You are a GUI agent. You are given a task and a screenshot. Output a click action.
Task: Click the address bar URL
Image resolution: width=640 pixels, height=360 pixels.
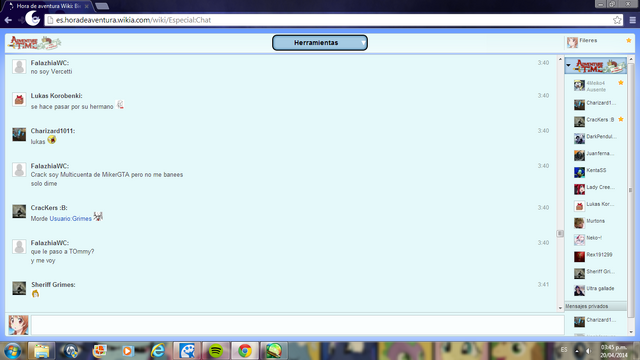click(133, 20)
